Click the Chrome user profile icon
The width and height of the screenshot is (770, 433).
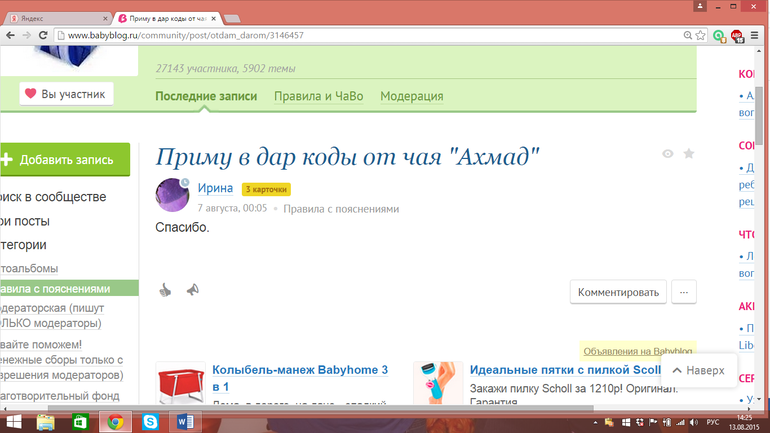700,6
